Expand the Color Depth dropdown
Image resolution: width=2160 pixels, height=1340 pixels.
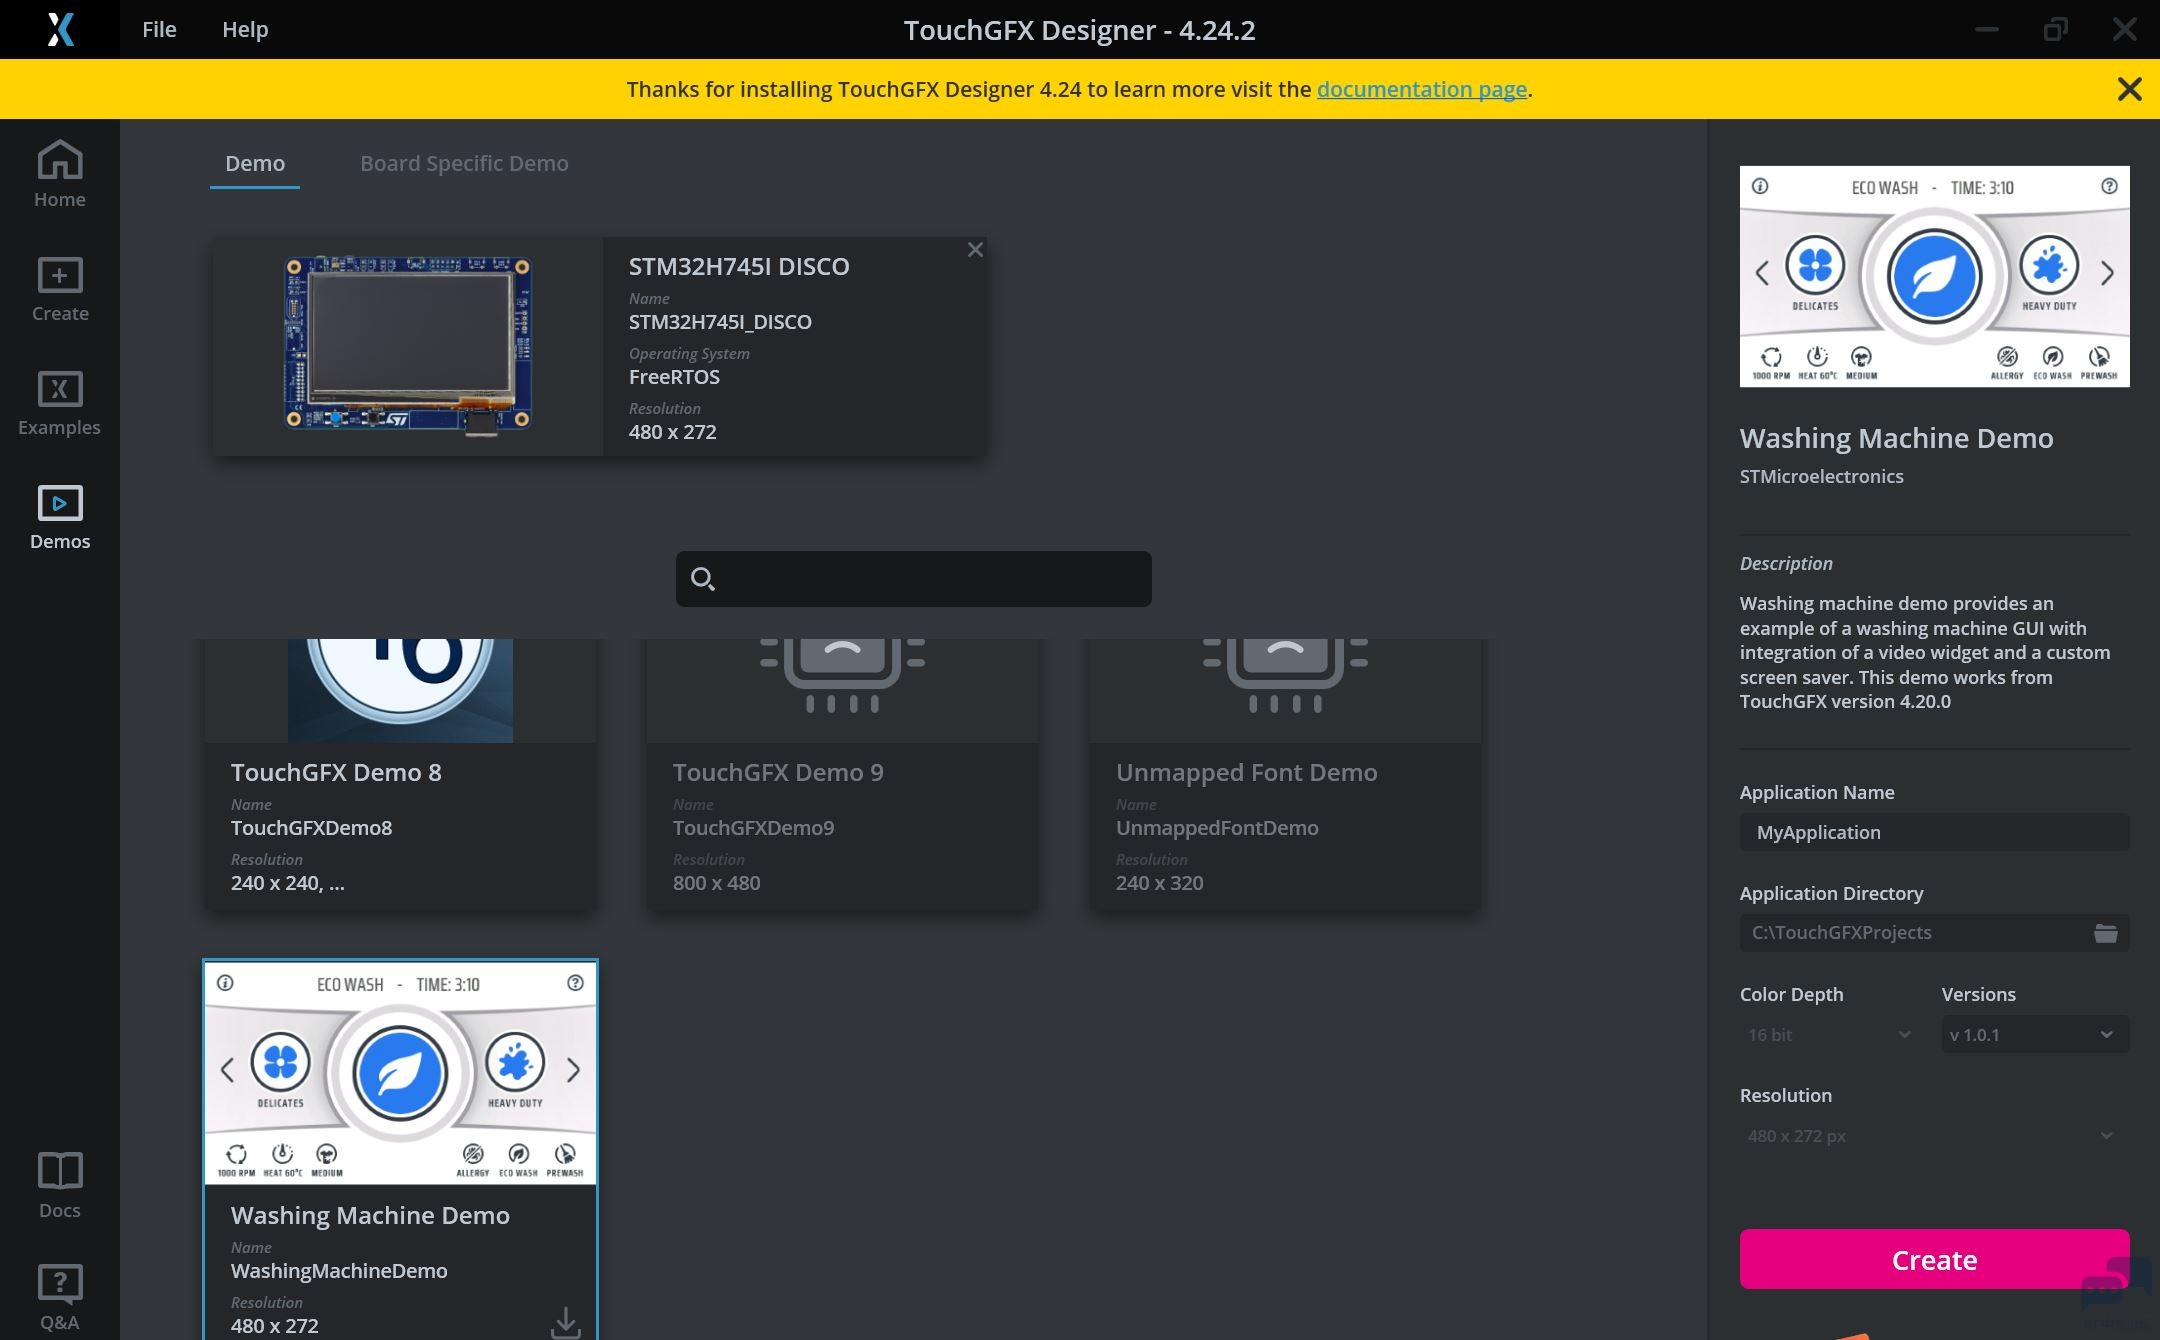(x=1830, y=1035)
